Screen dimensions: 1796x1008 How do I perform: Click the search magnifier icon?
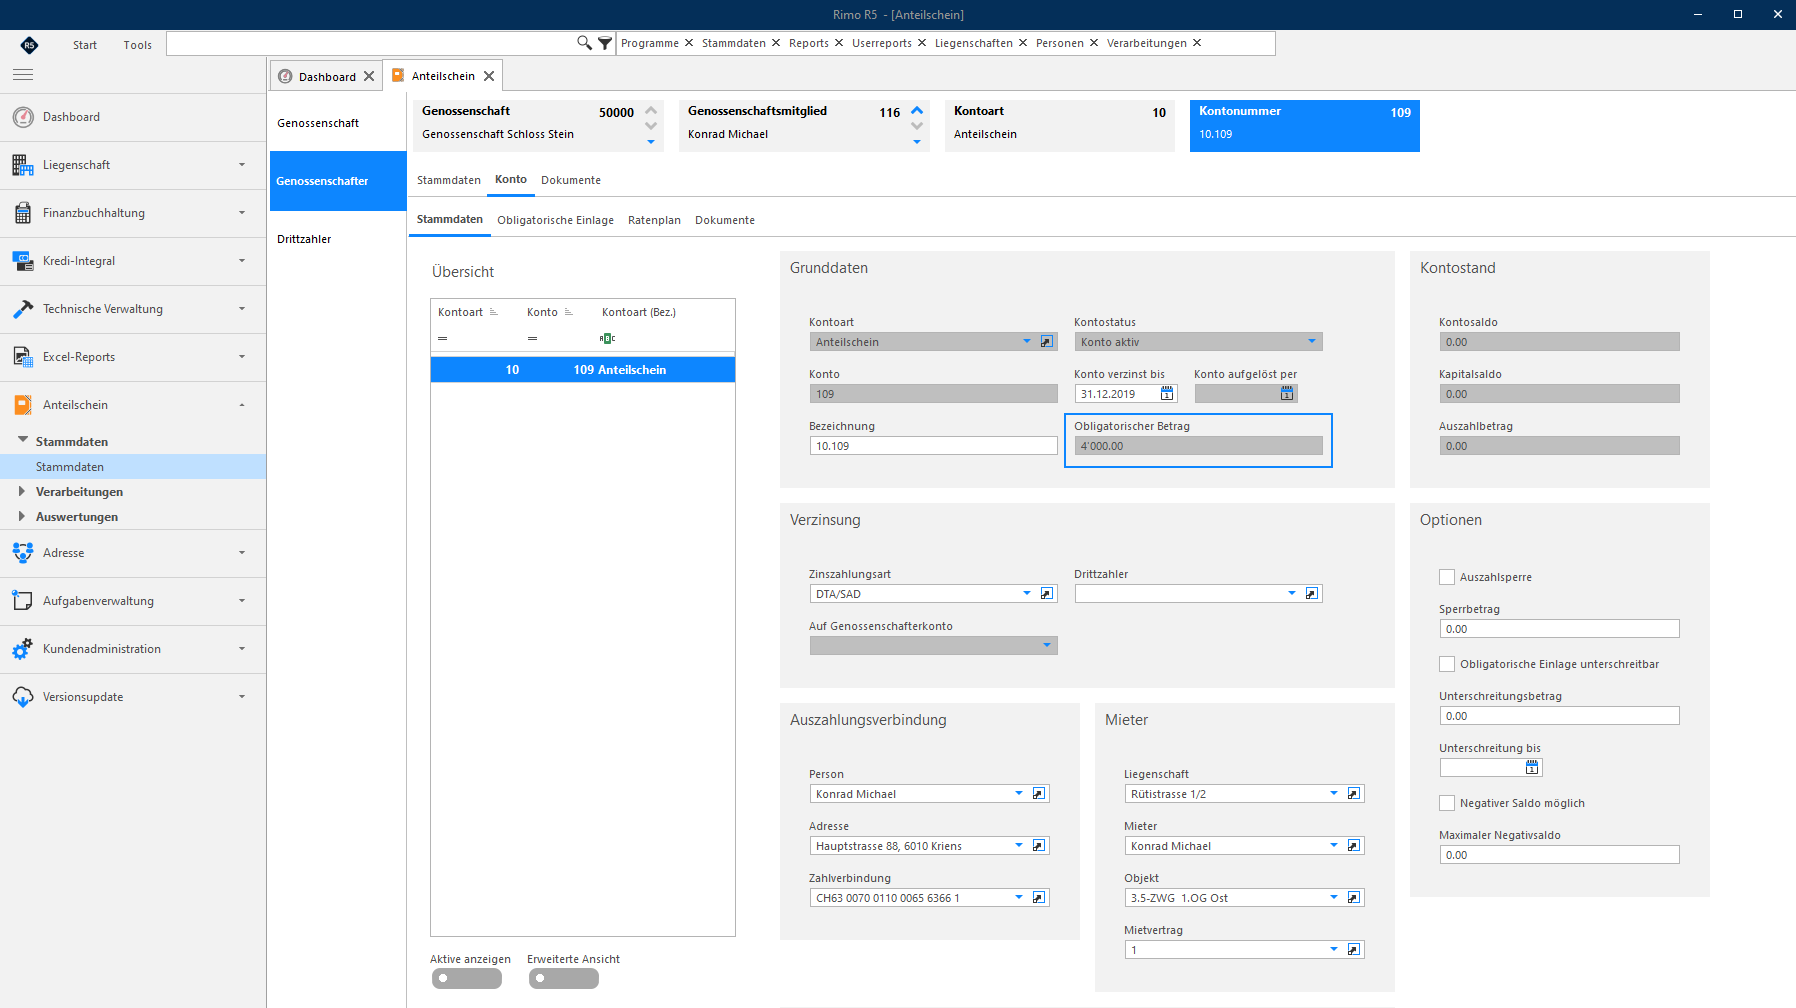coord(584,43)
